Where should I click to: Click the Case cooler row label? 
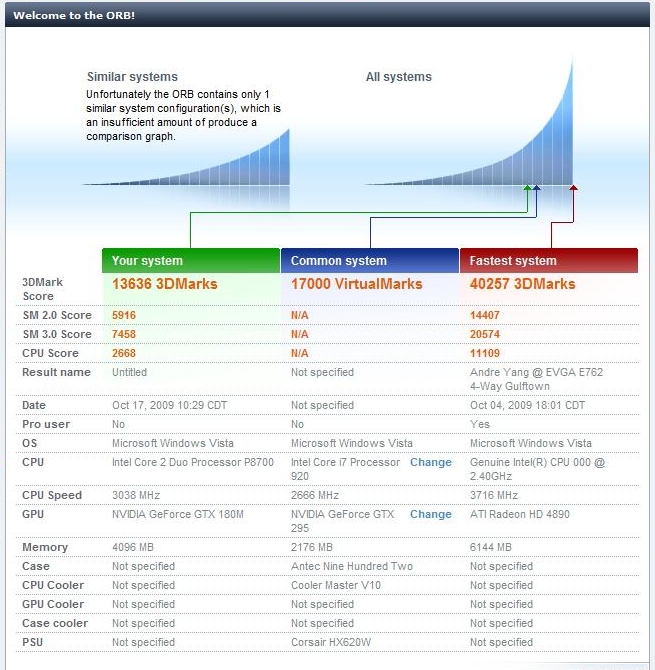click(55, 623)
